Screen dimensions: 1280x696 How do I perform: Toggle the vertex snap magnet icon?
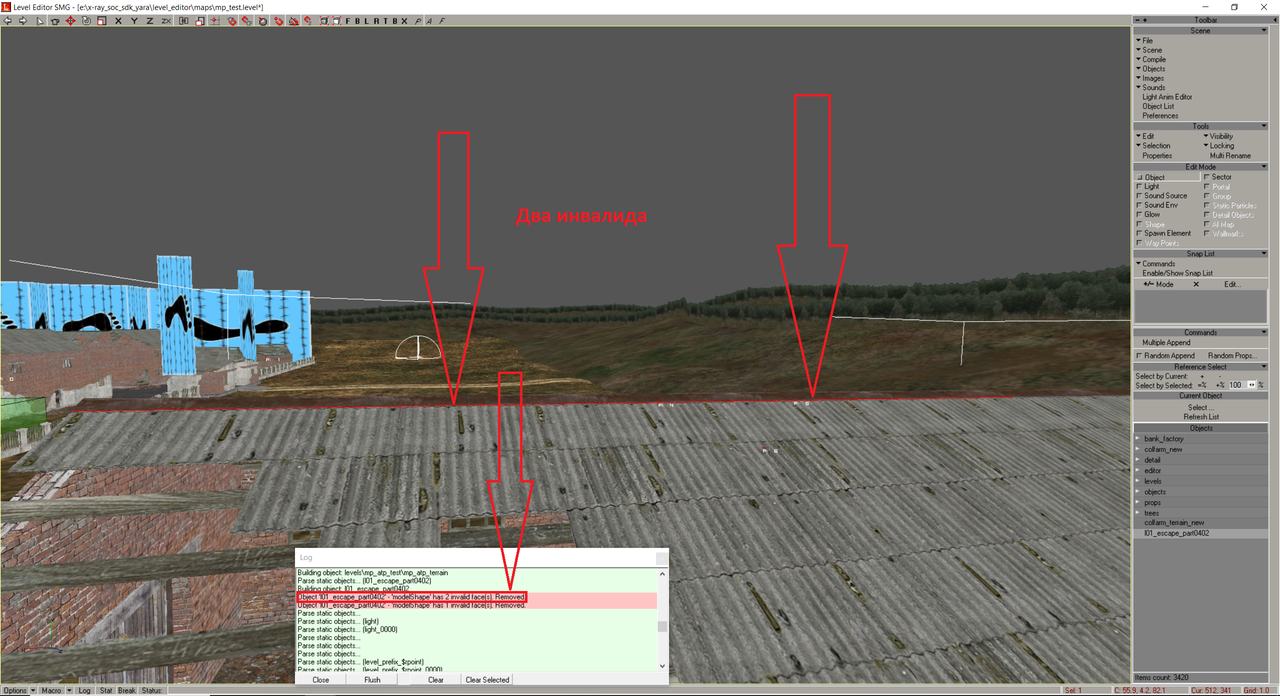[279, 21]
